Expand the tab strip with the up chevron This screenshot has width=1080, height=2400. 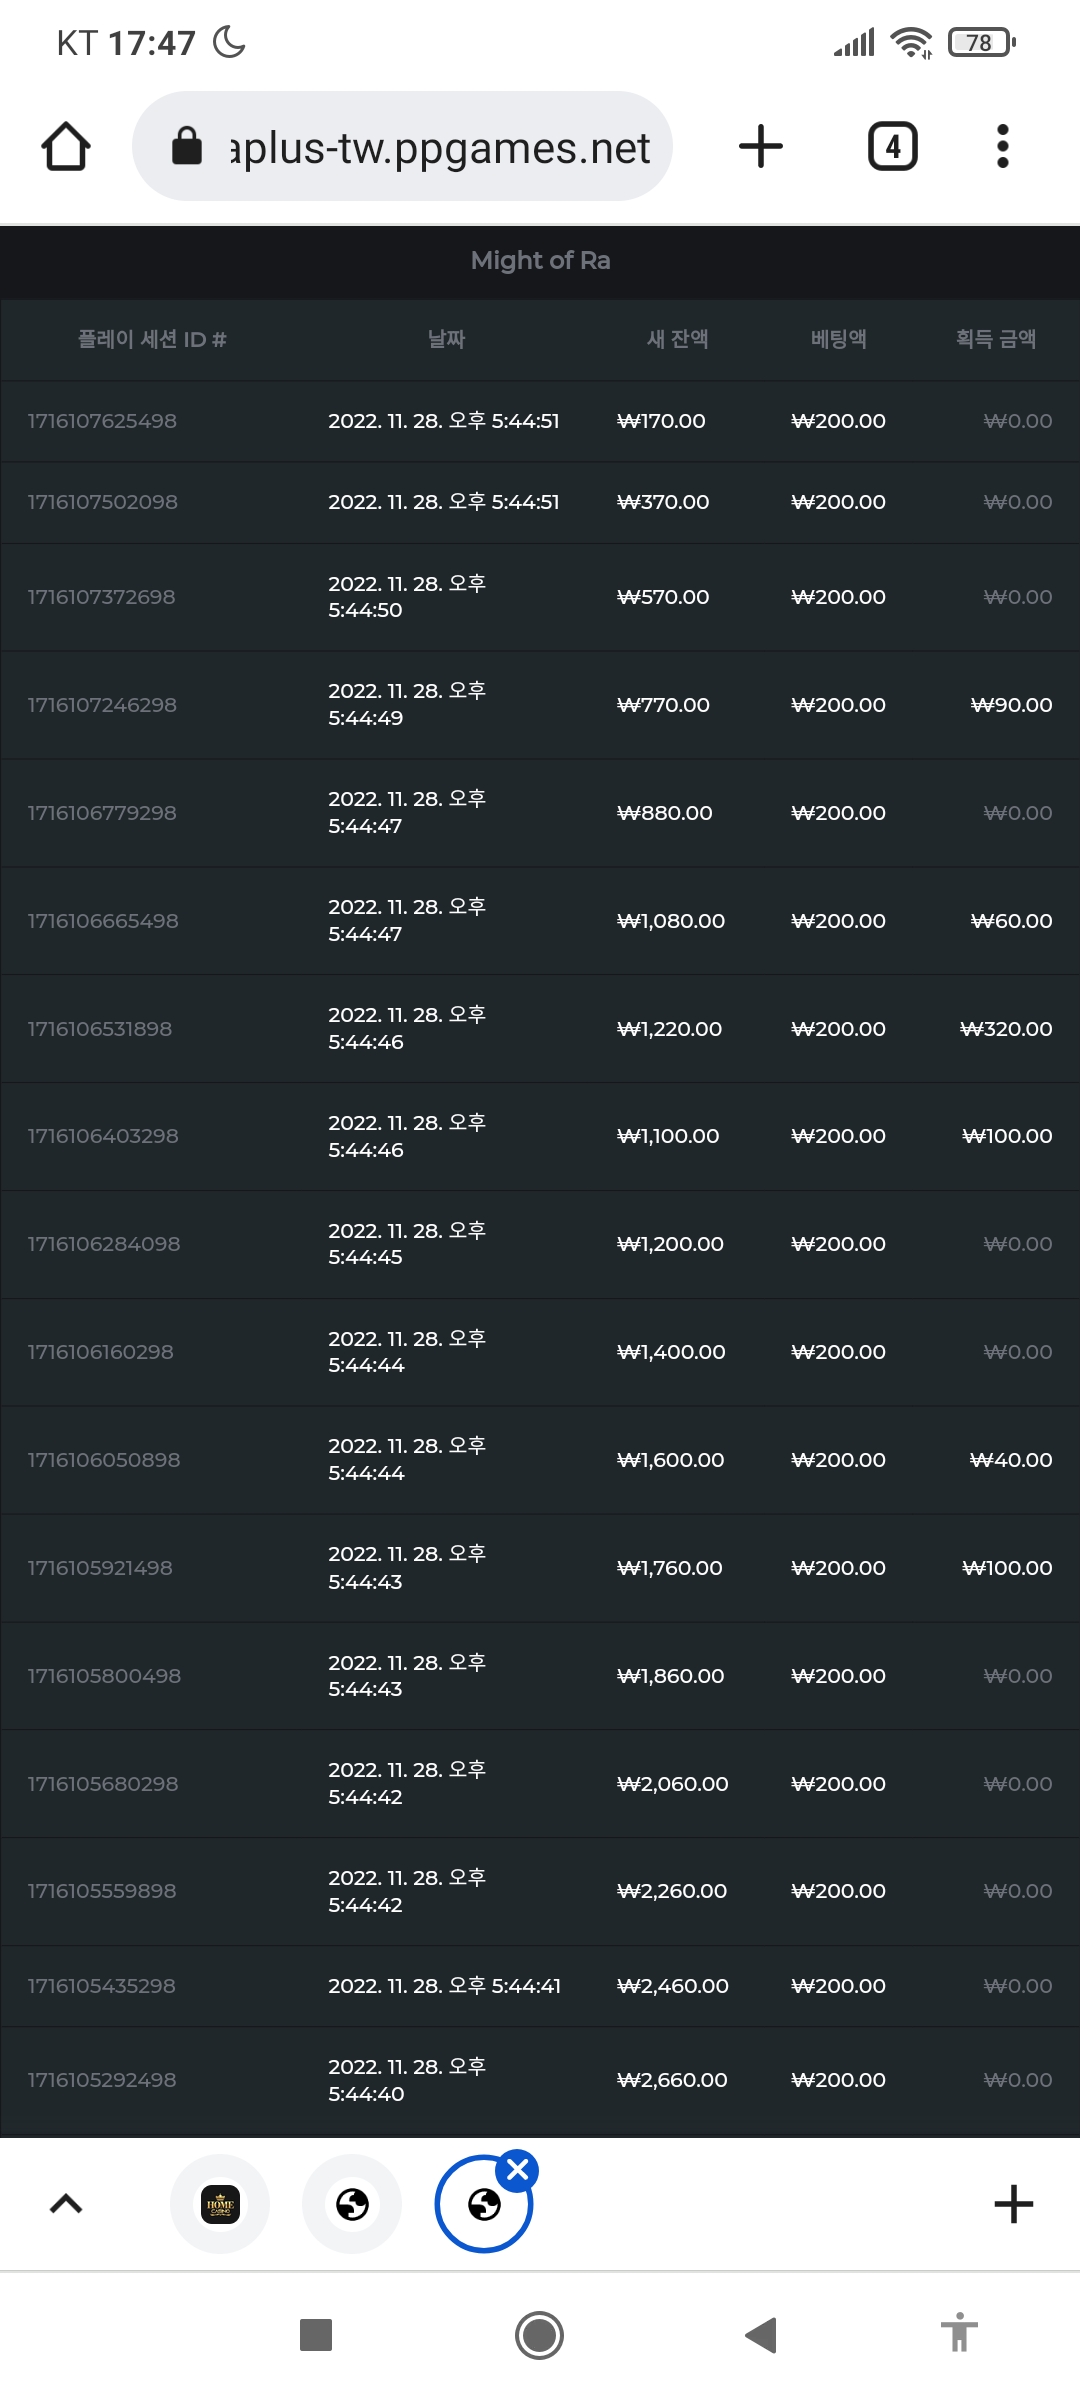click(66, 2204)
